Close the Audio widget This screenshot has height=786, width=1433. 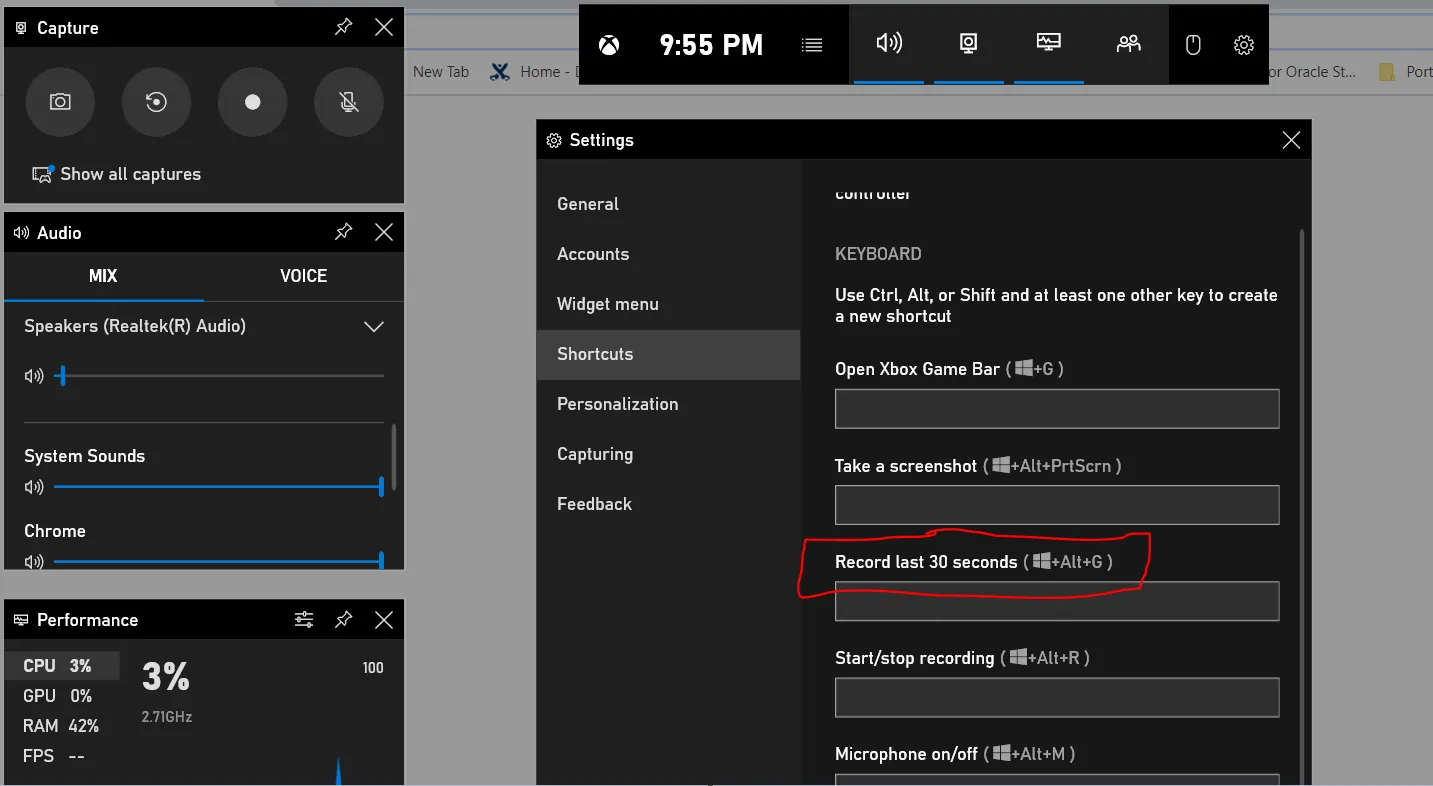[383, 232]
